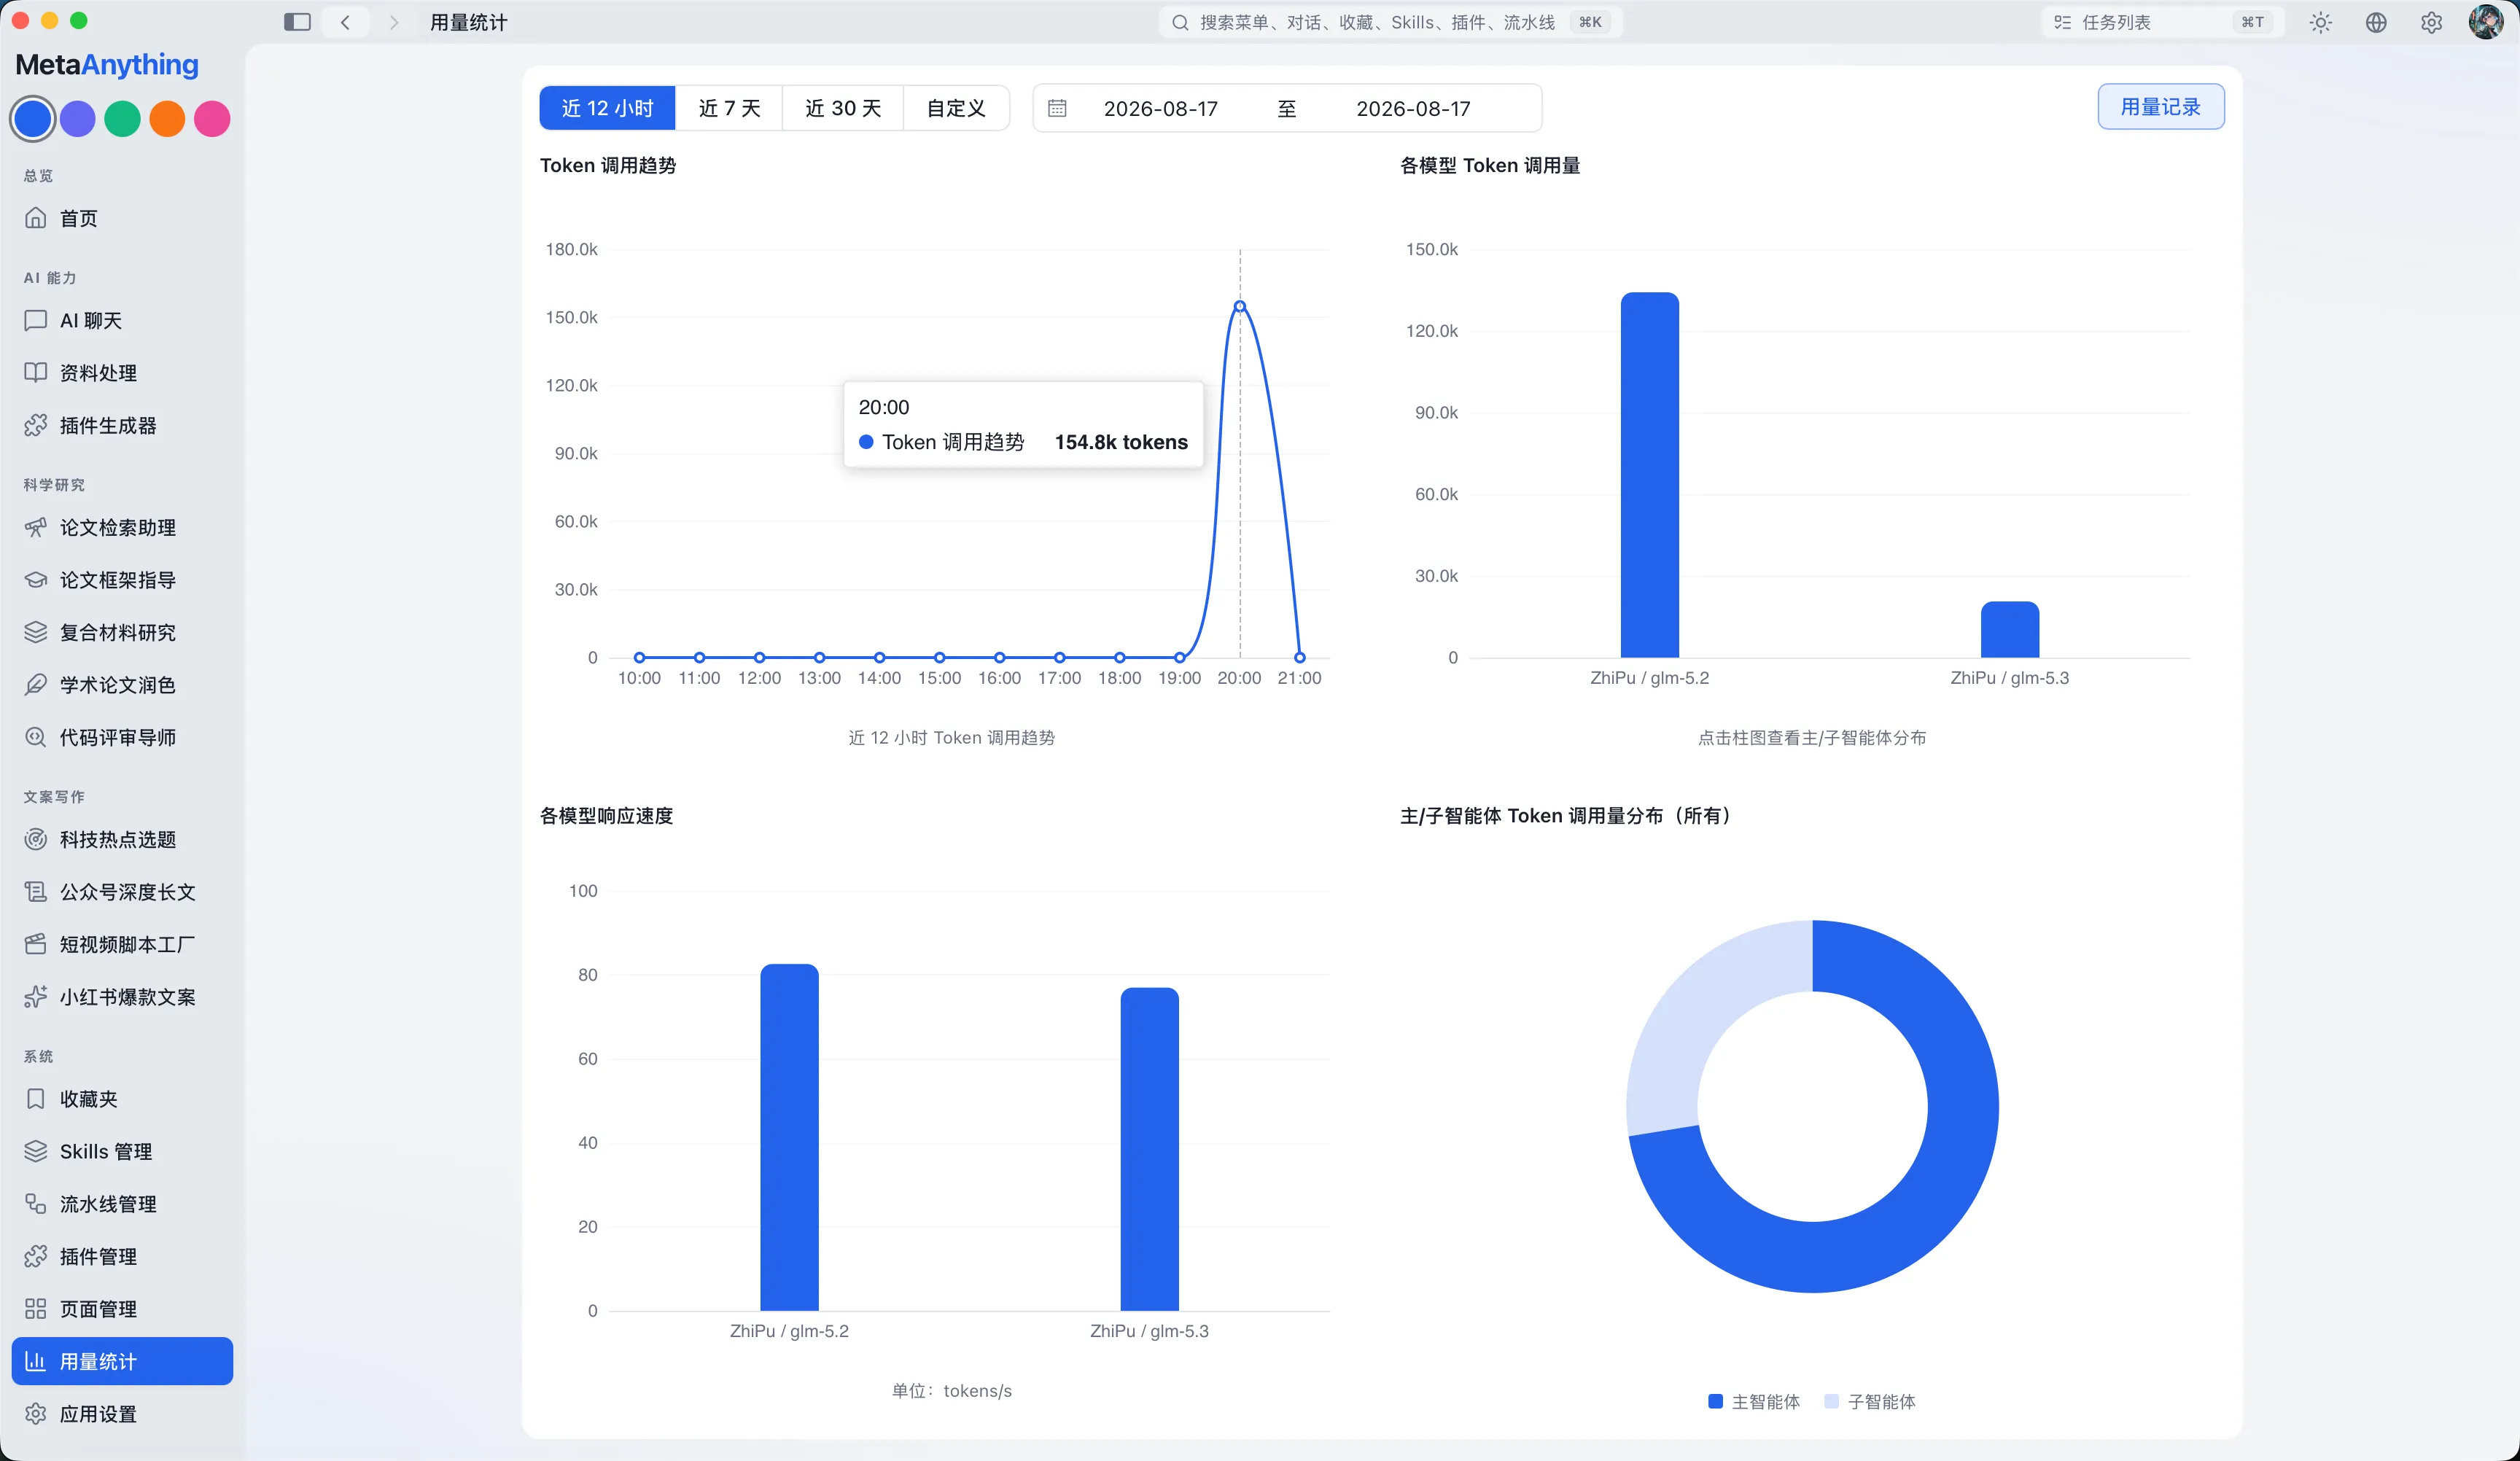
Task: Click the calendar icon in date range
Action: [1057, 108]
